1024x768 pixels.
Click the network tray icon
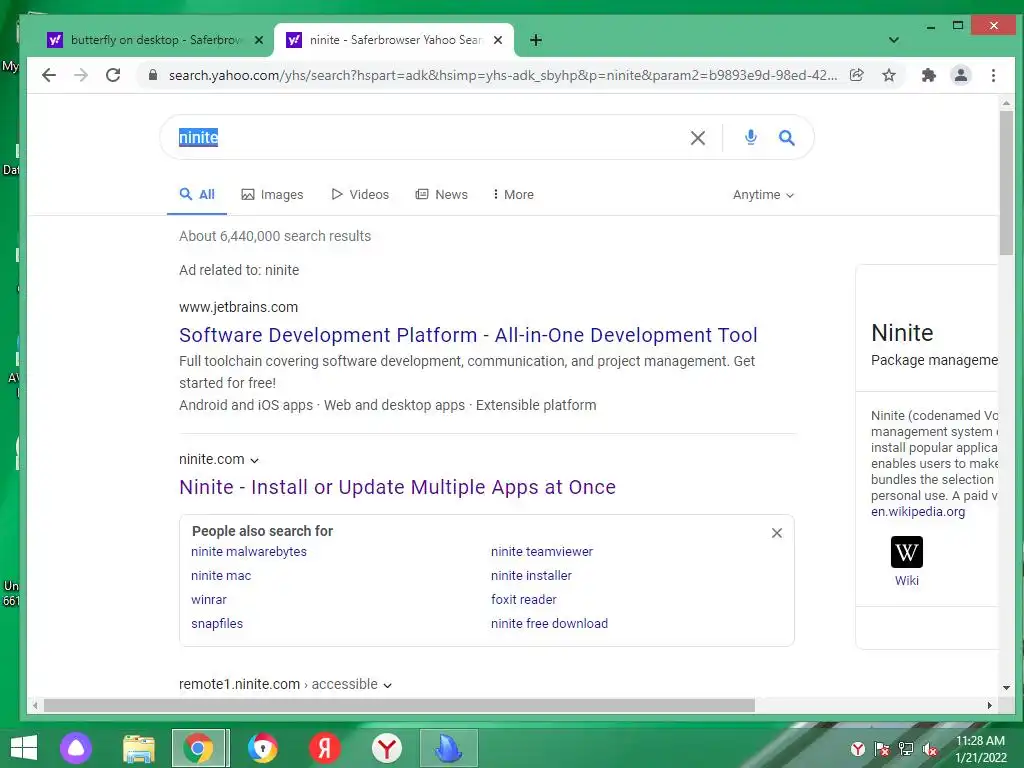pyautogui.click(x=906, y=749)
